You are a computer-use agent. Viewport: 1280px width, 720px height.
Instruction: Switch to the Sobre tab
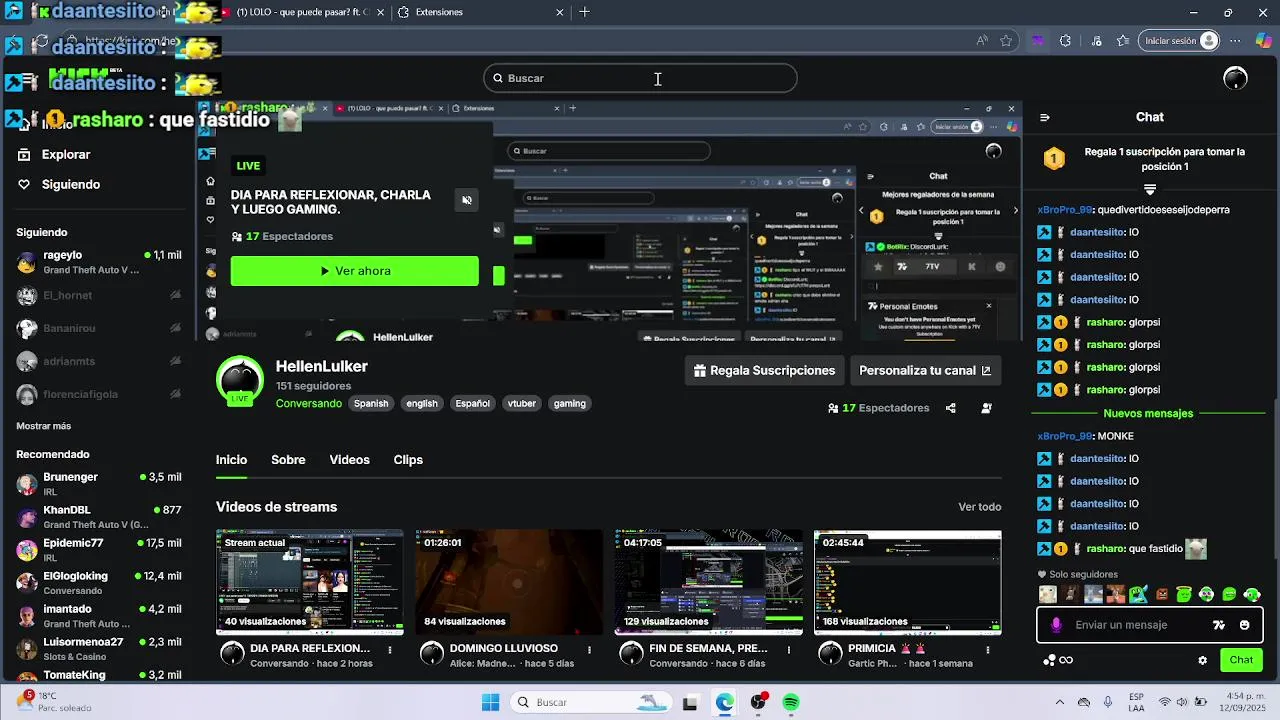click(288, 460)
